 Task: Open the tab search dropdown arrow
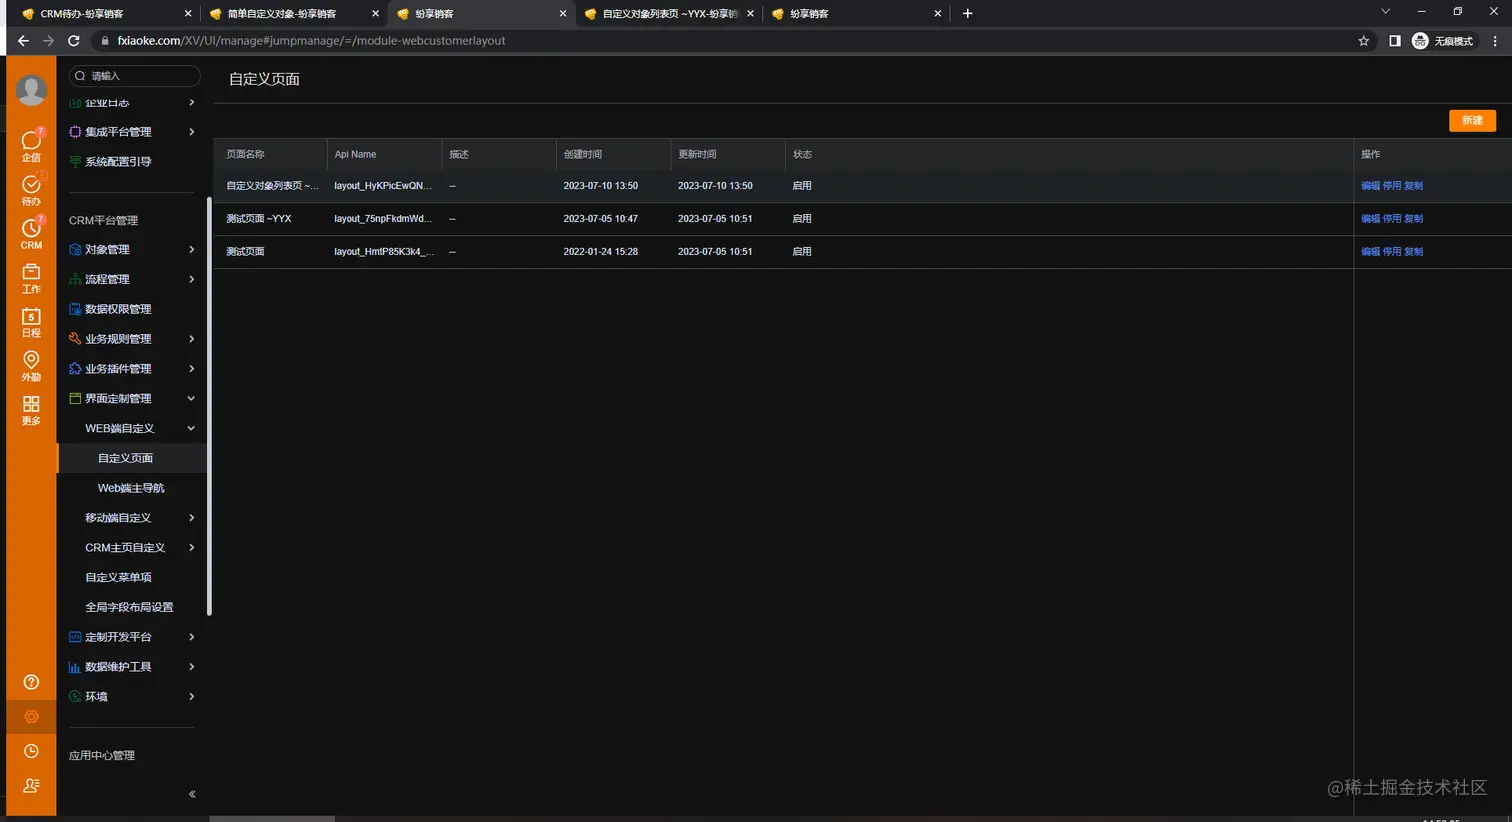pyautogui.click(x=1385, y=12)
